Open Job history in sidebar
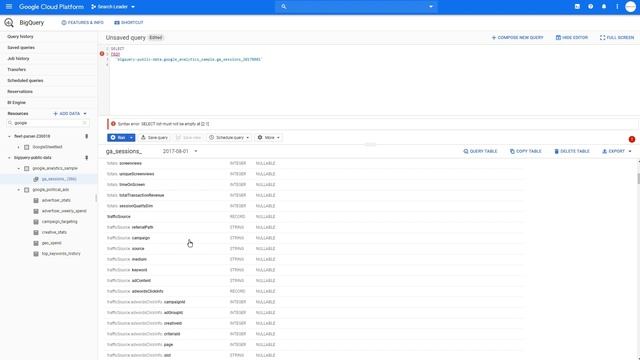Image resolution: width=640 pixels, height=360 pixels. pyautogui.click(x=18, y=58)
